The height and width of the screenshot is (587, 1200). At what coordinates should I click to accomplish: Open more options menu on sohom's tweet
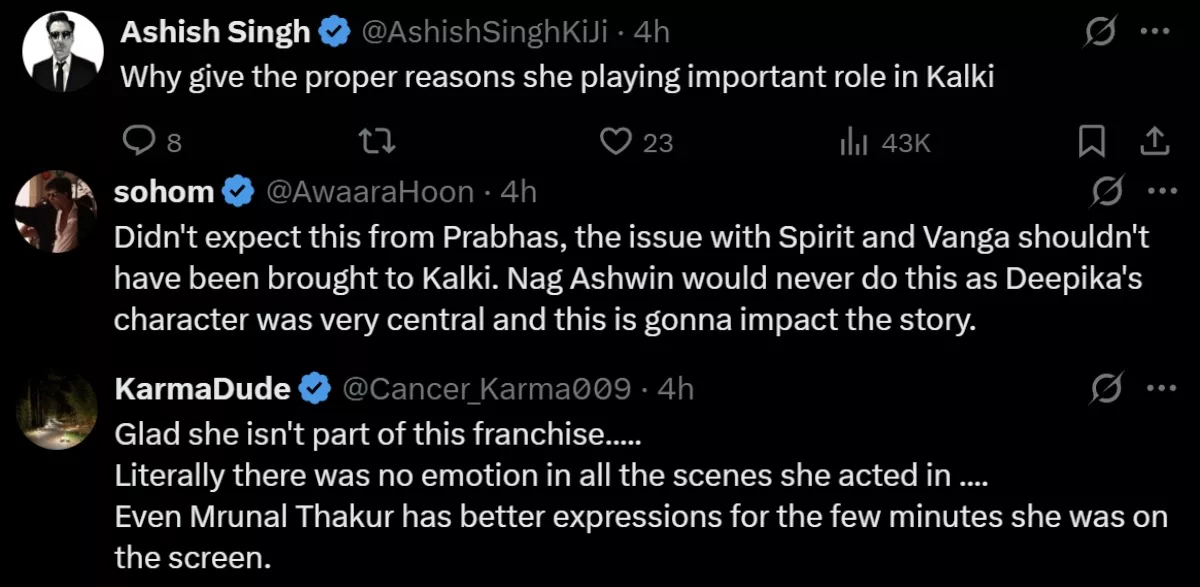point(1161,190)
